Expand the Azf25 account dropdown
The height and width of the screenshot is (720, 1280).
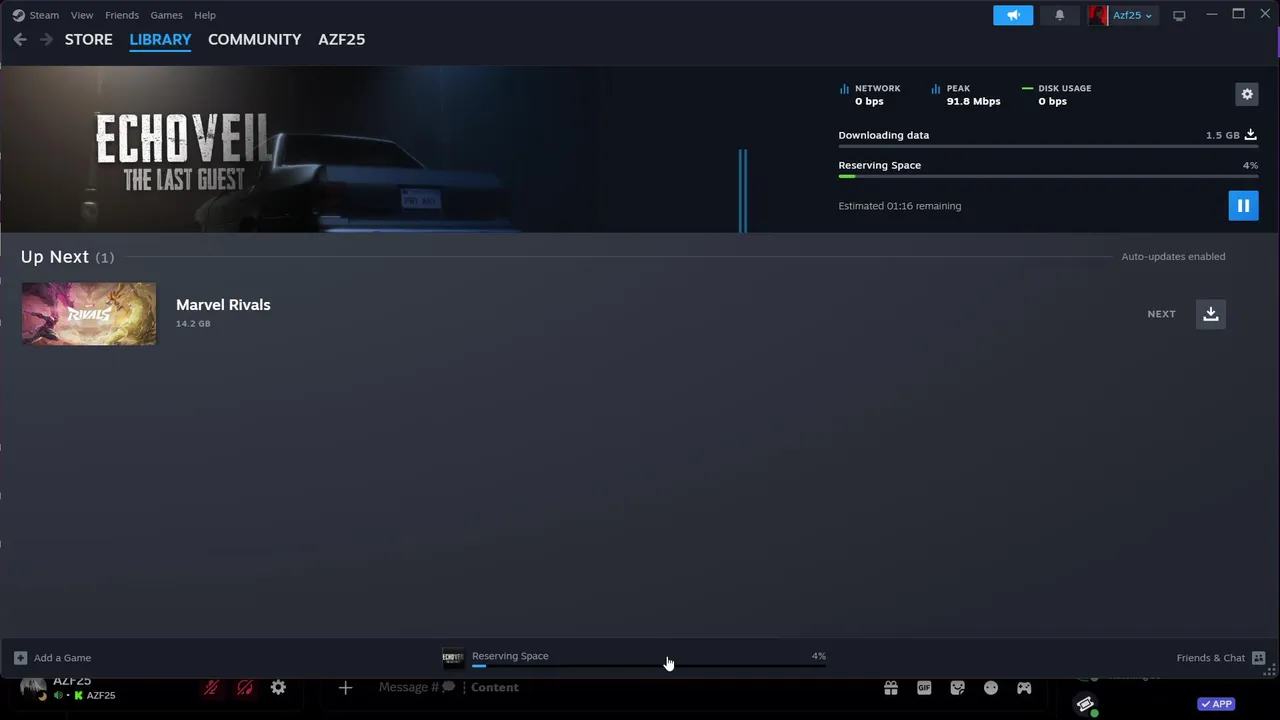coord(1132,15)
